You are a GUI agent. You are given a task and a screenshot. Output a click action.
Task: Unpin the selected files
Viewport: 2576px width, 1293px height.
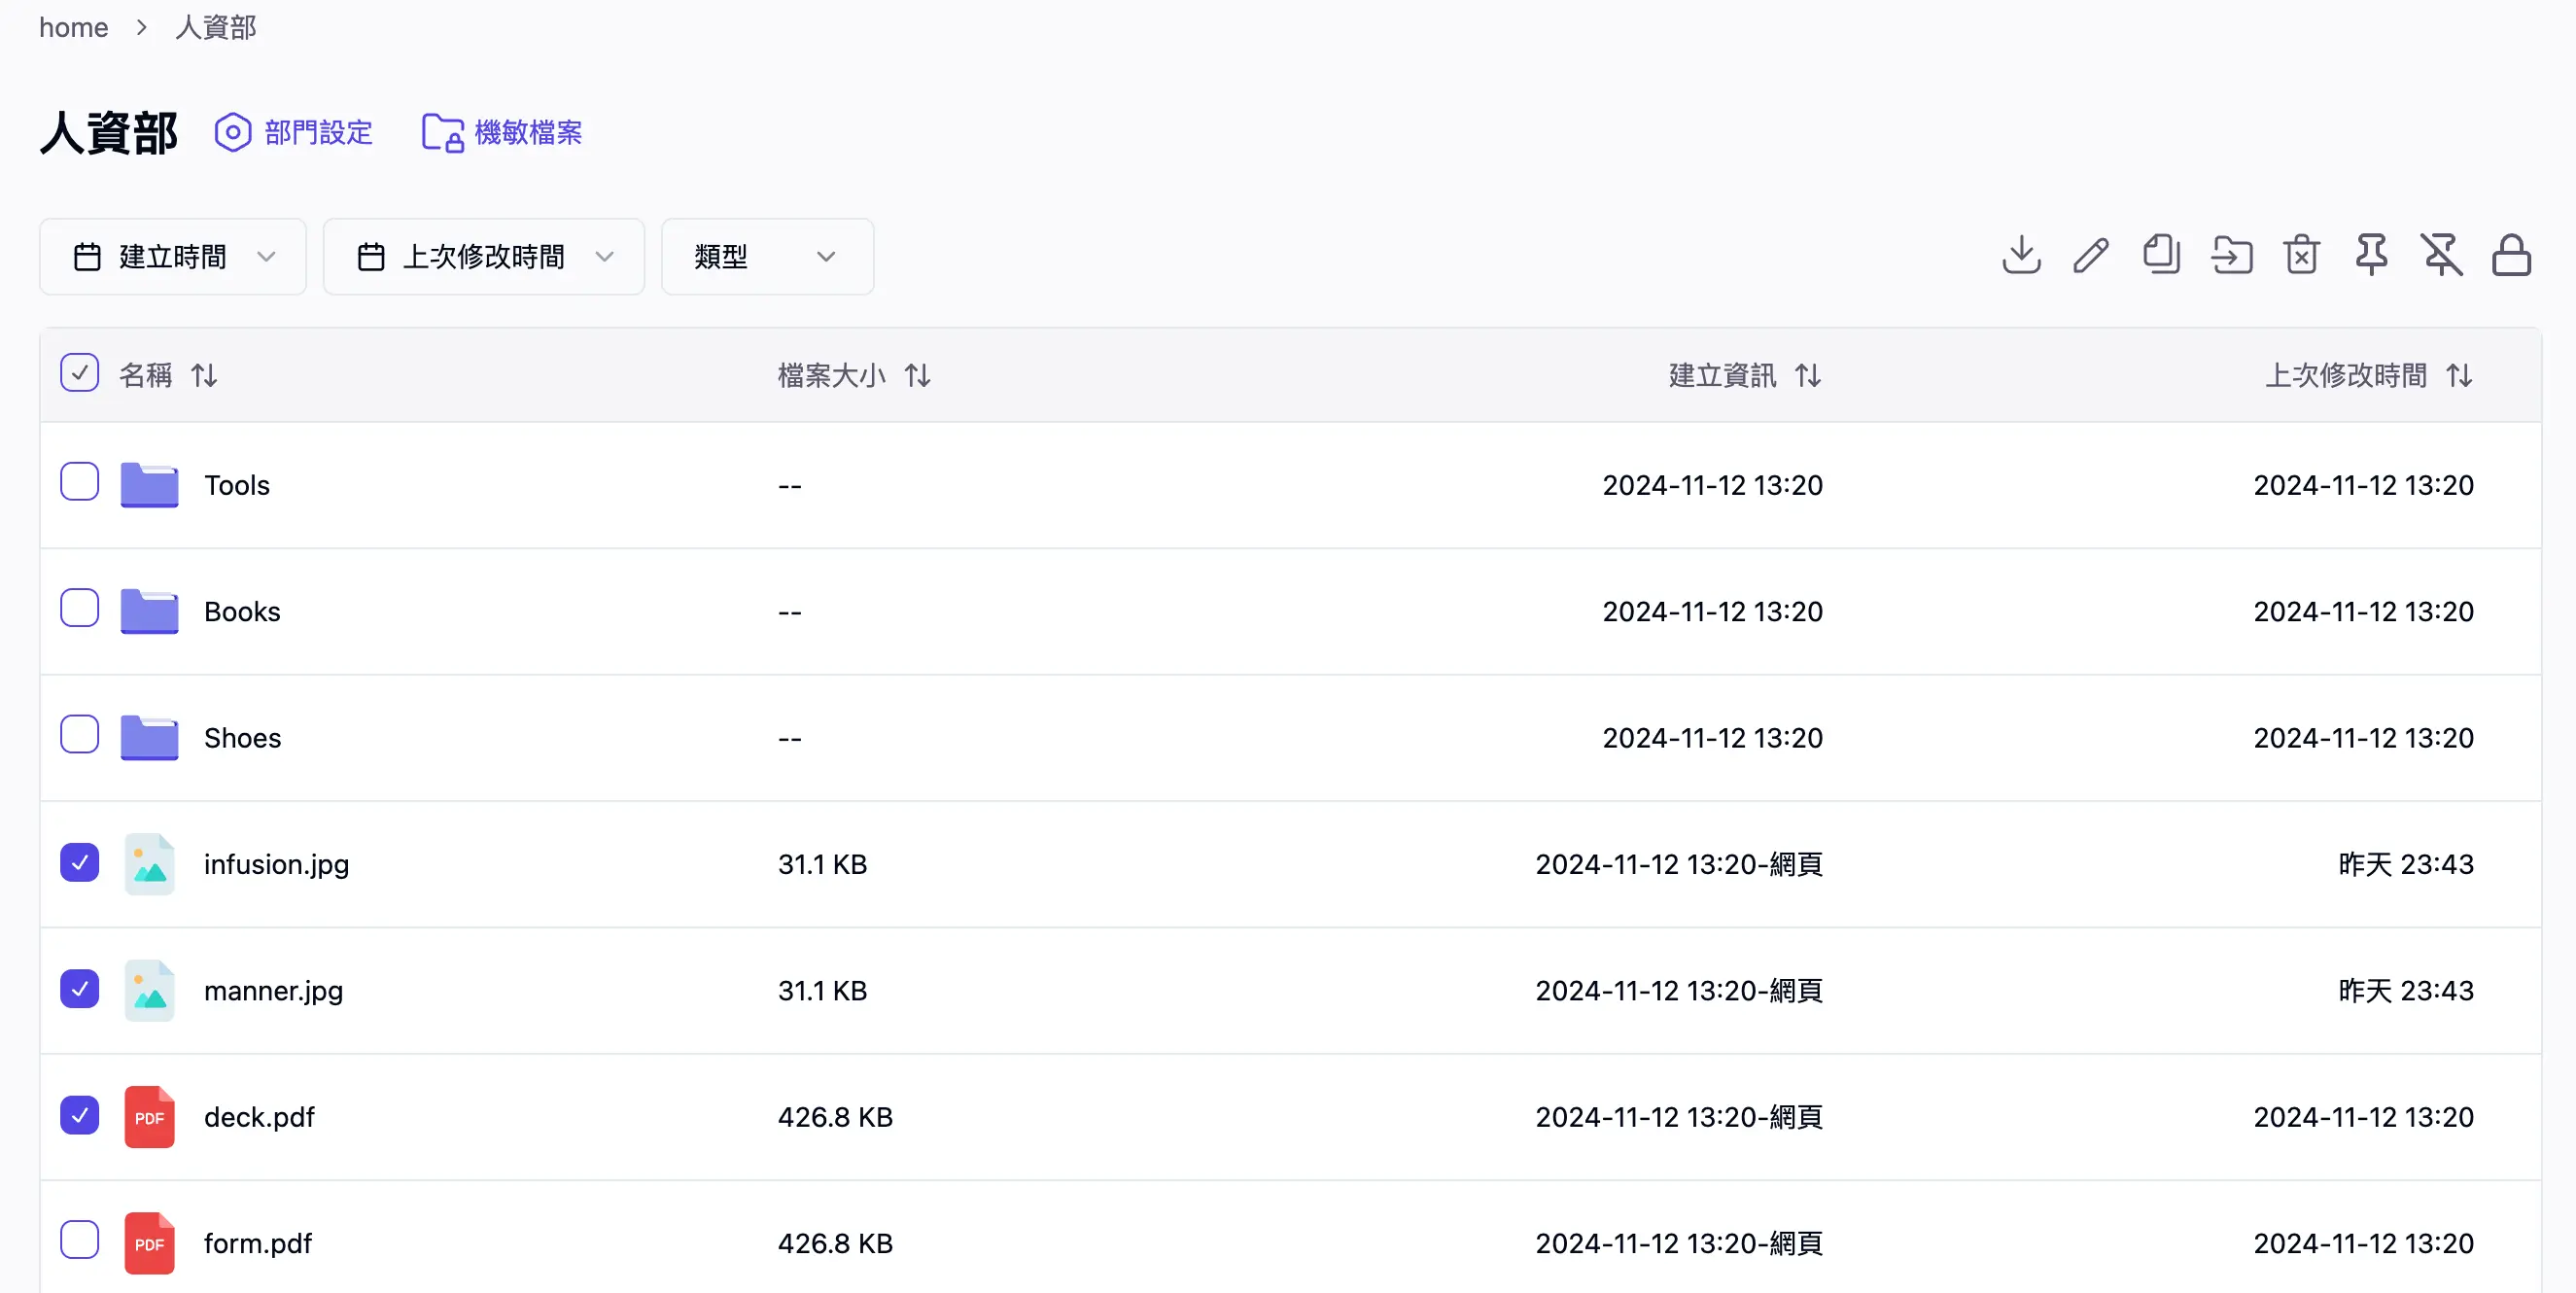pyautogui.click(x=2442, y=256)
